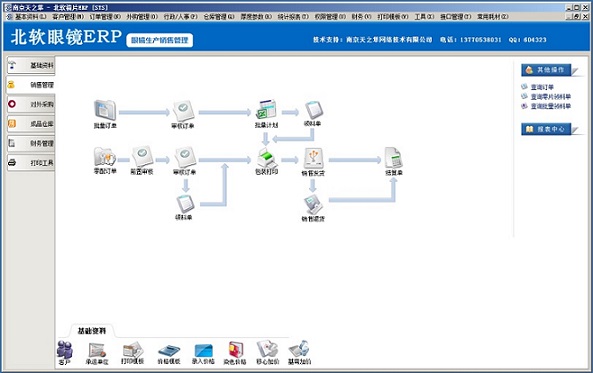This screenshot has height=373, width=593.
Task: Select 打印工具 in the left sidebar
Action: [31, 163]
